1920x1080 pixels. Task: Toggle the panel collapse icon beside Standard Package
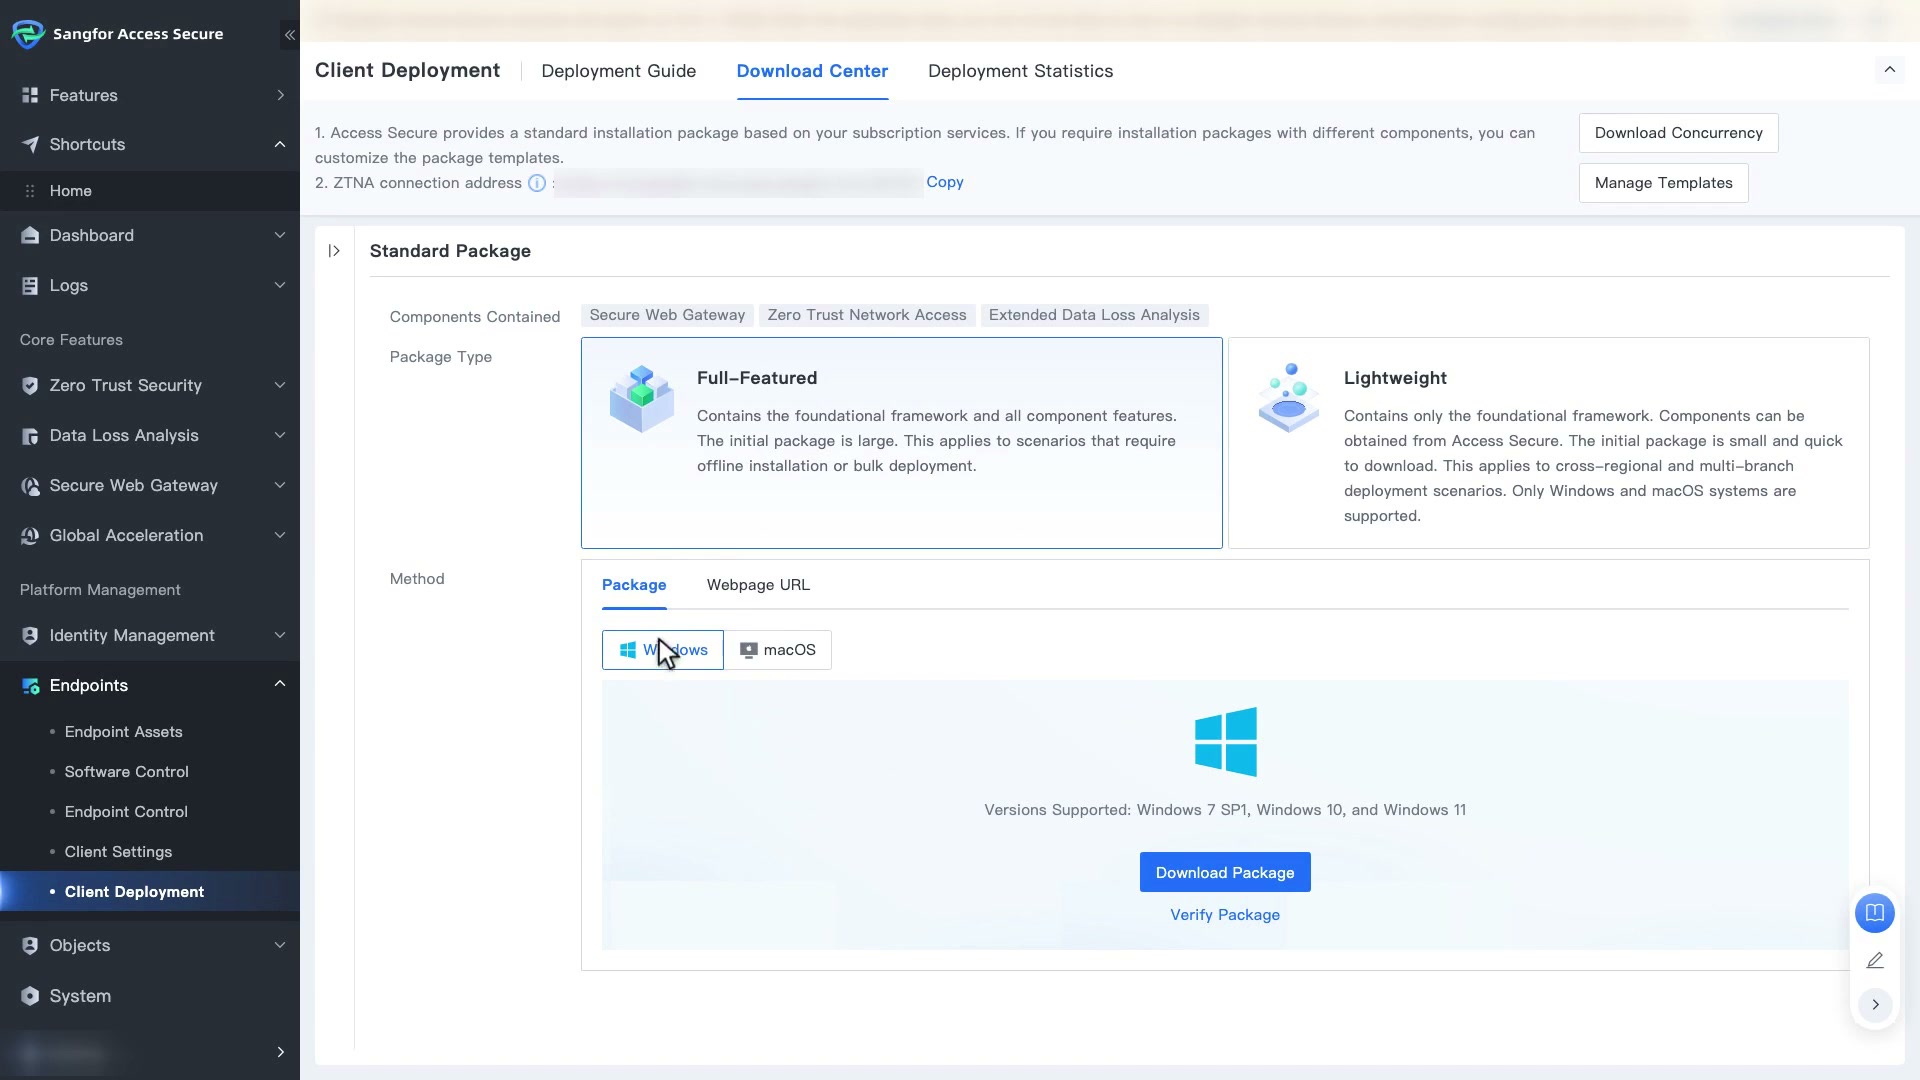(334, 251)
